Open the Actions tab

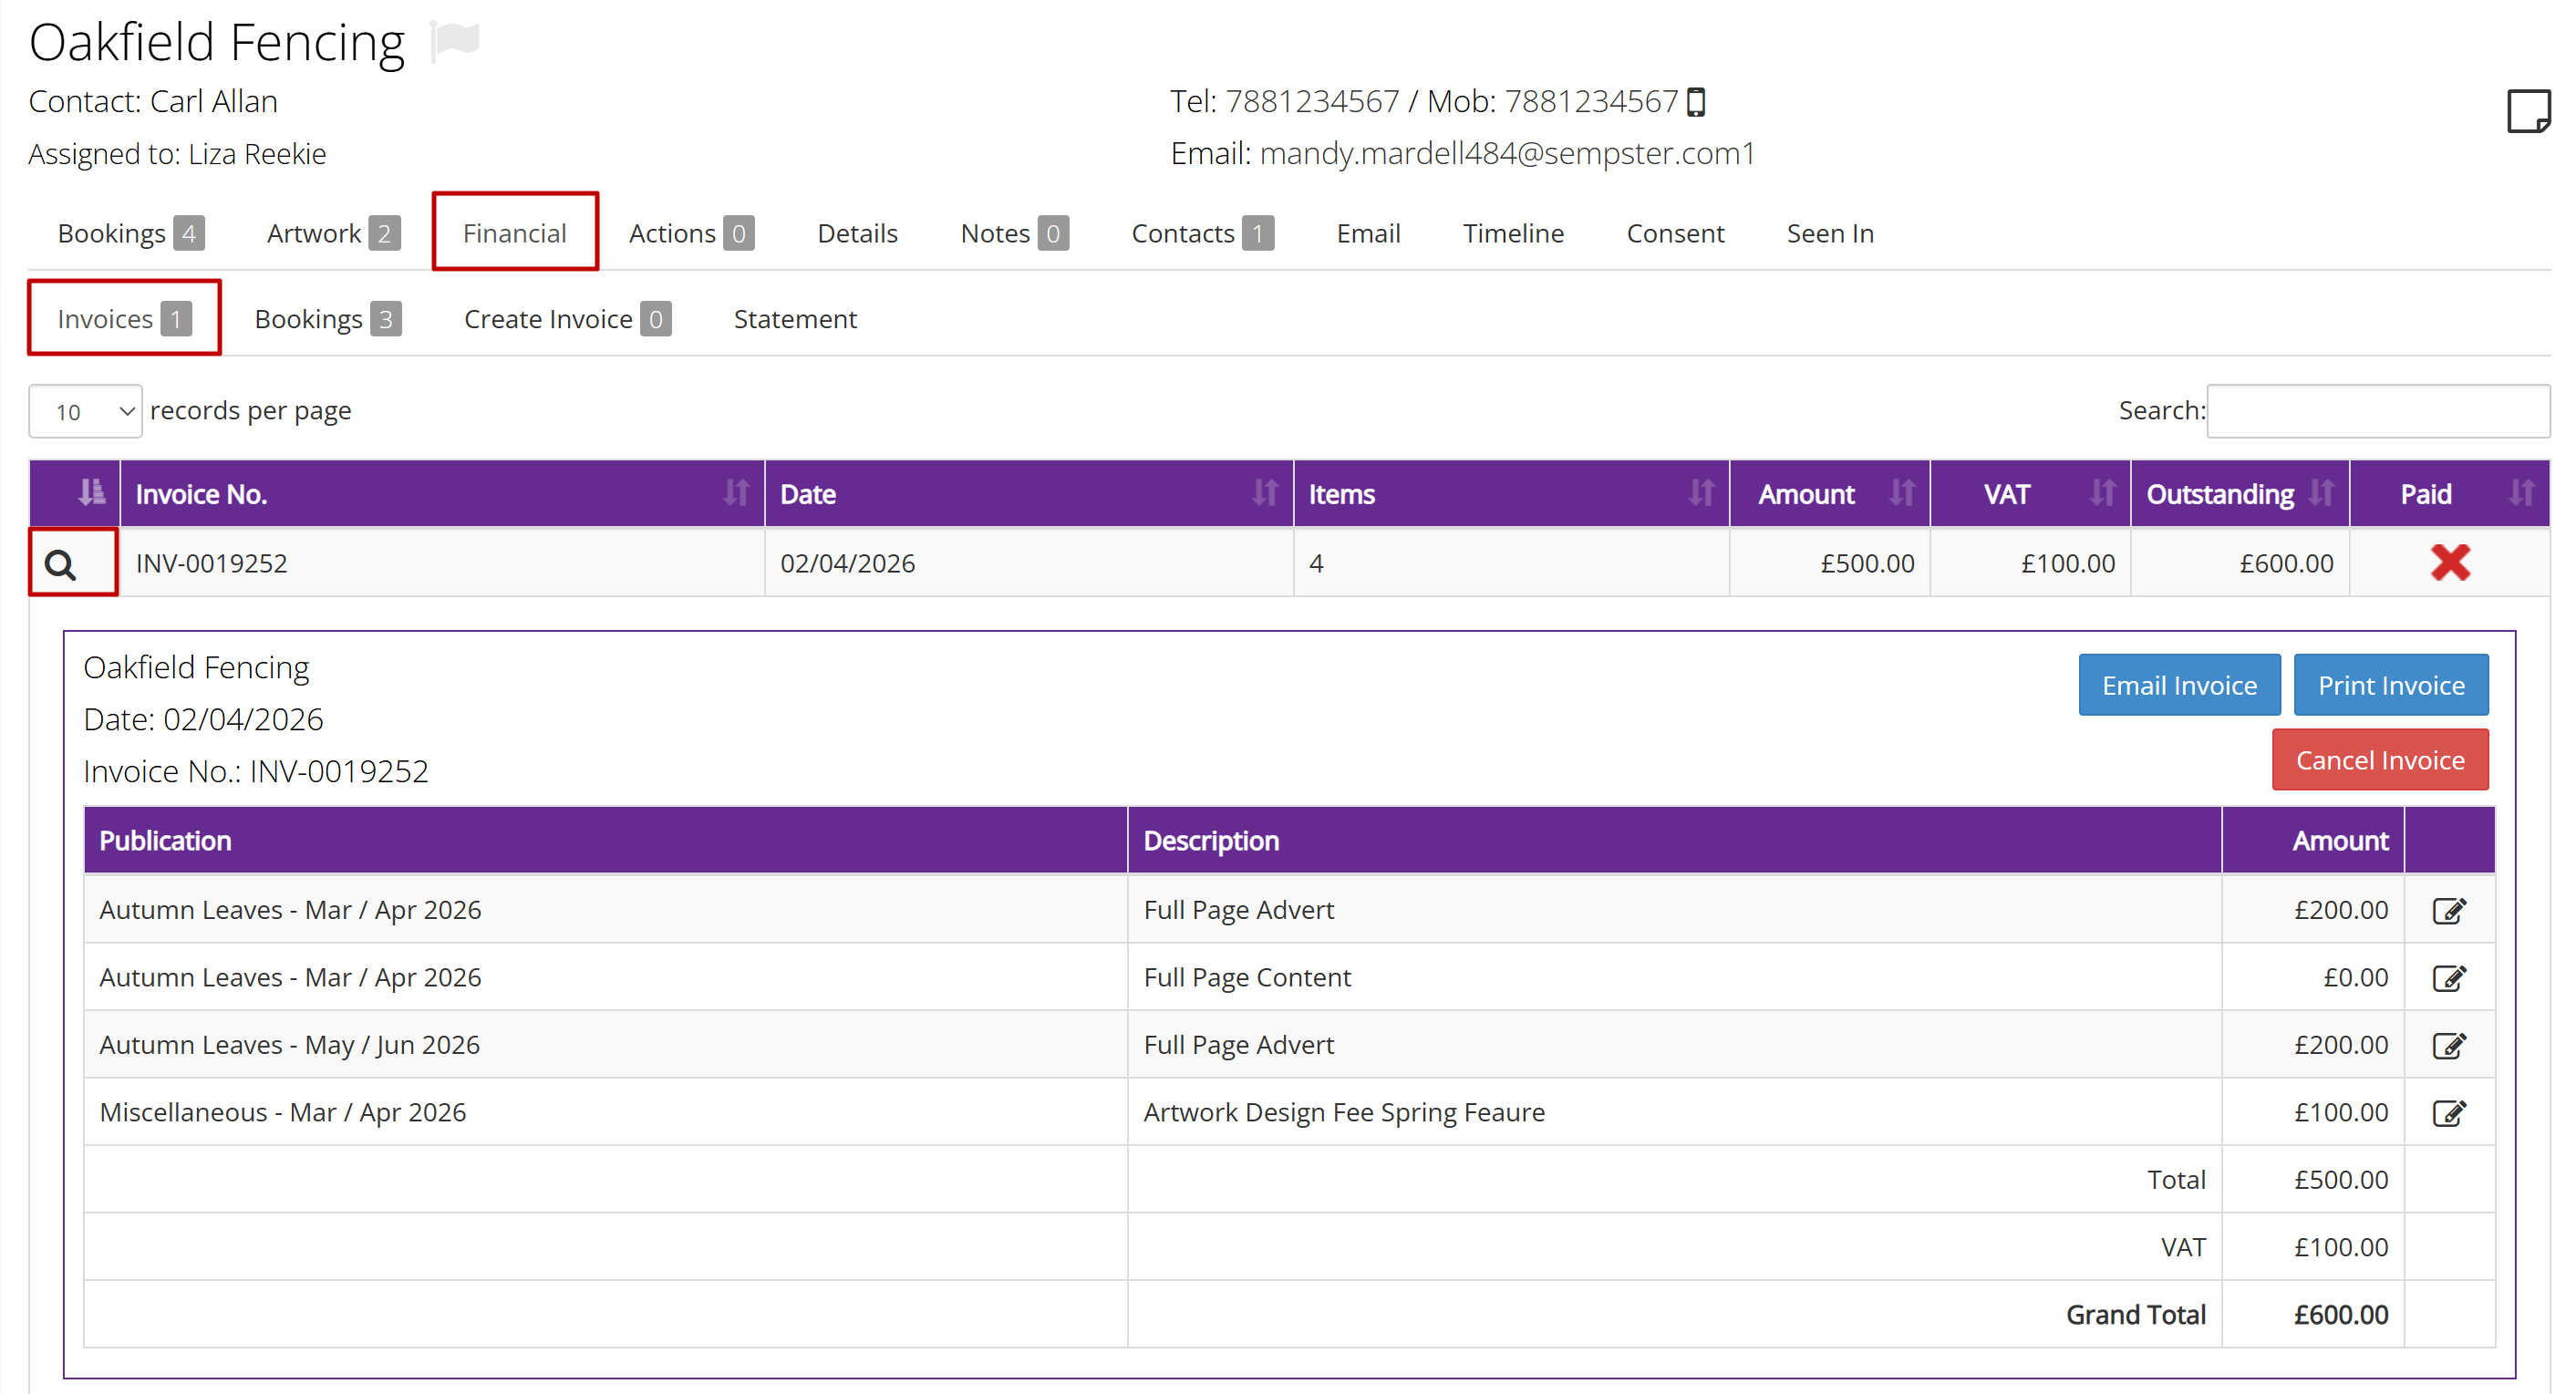click(691, 233)
